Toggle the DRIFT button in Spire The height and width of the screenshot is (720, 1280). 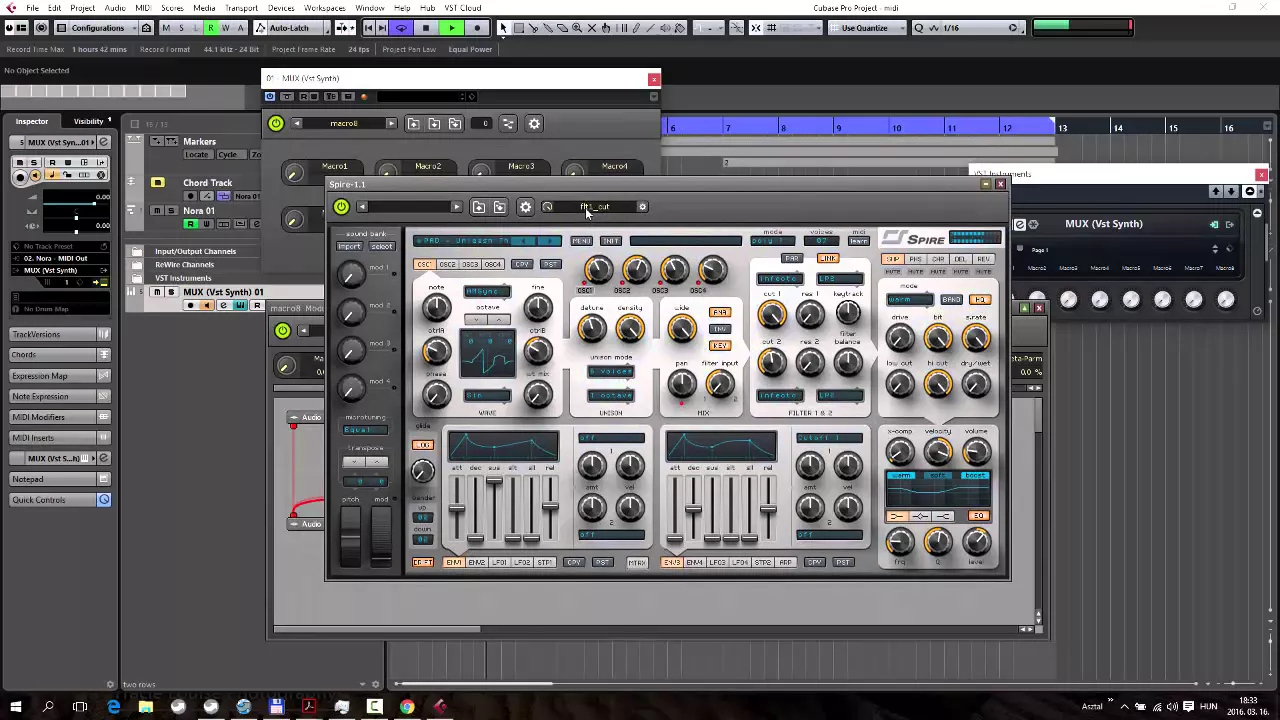(423, 563)
